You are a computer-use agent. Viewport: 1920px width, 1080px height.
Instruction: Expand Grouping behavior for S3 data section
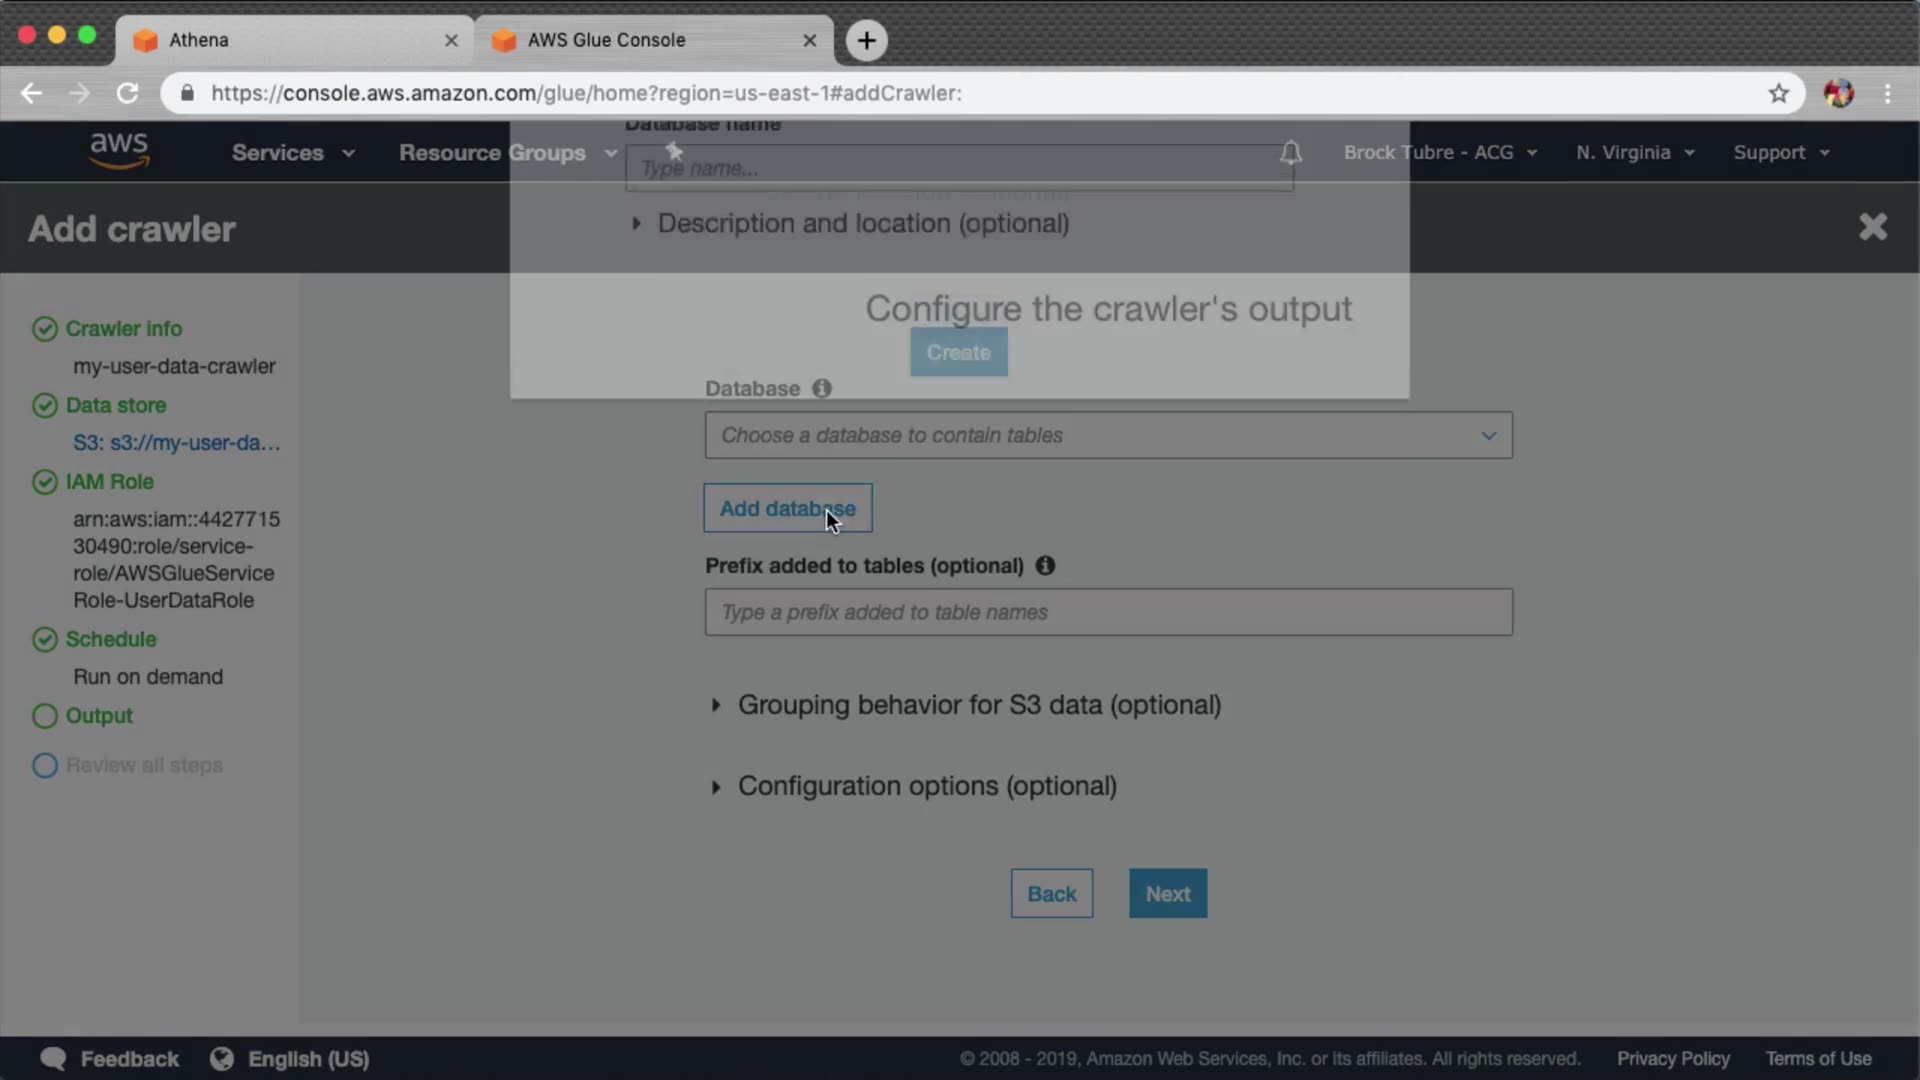(x=978, y=705)
